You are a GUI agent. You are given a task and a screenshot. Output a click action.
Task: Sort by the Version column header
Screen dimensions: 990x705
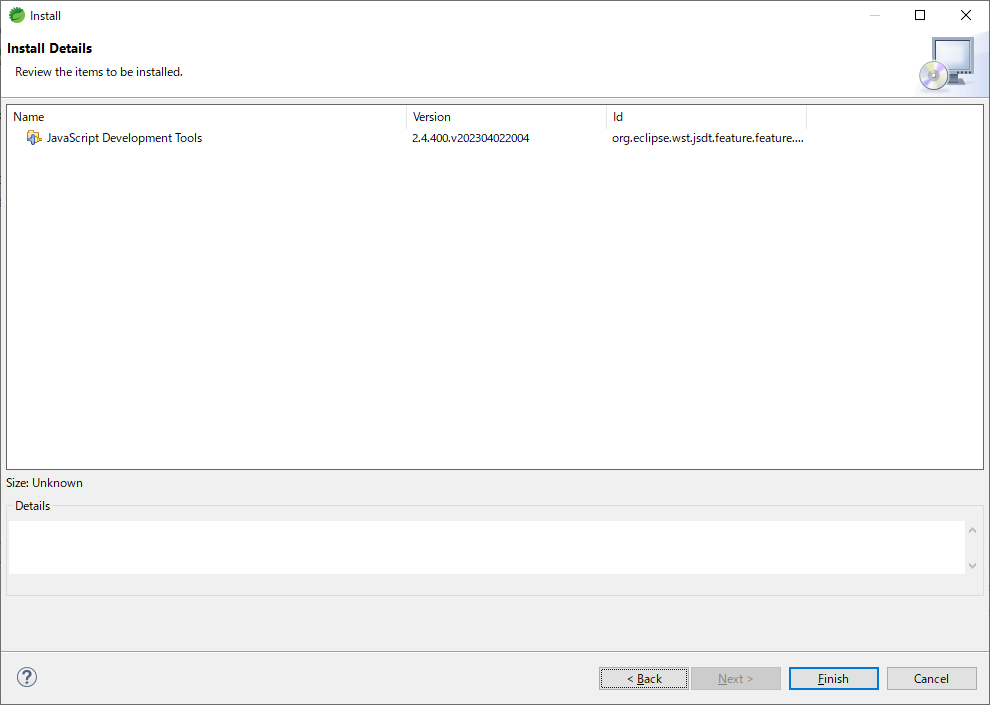point(506,117)
